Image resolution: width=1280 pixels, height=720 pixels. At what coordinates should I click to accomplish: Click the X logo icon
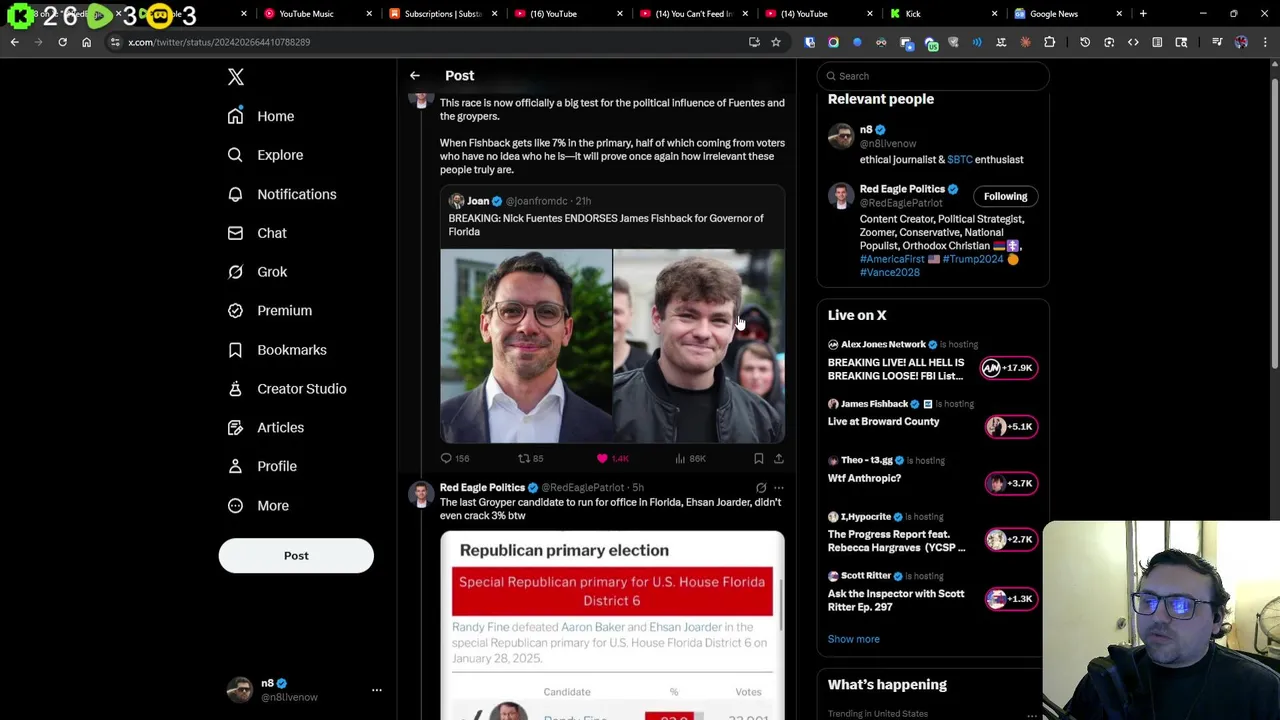click(236, 77)
